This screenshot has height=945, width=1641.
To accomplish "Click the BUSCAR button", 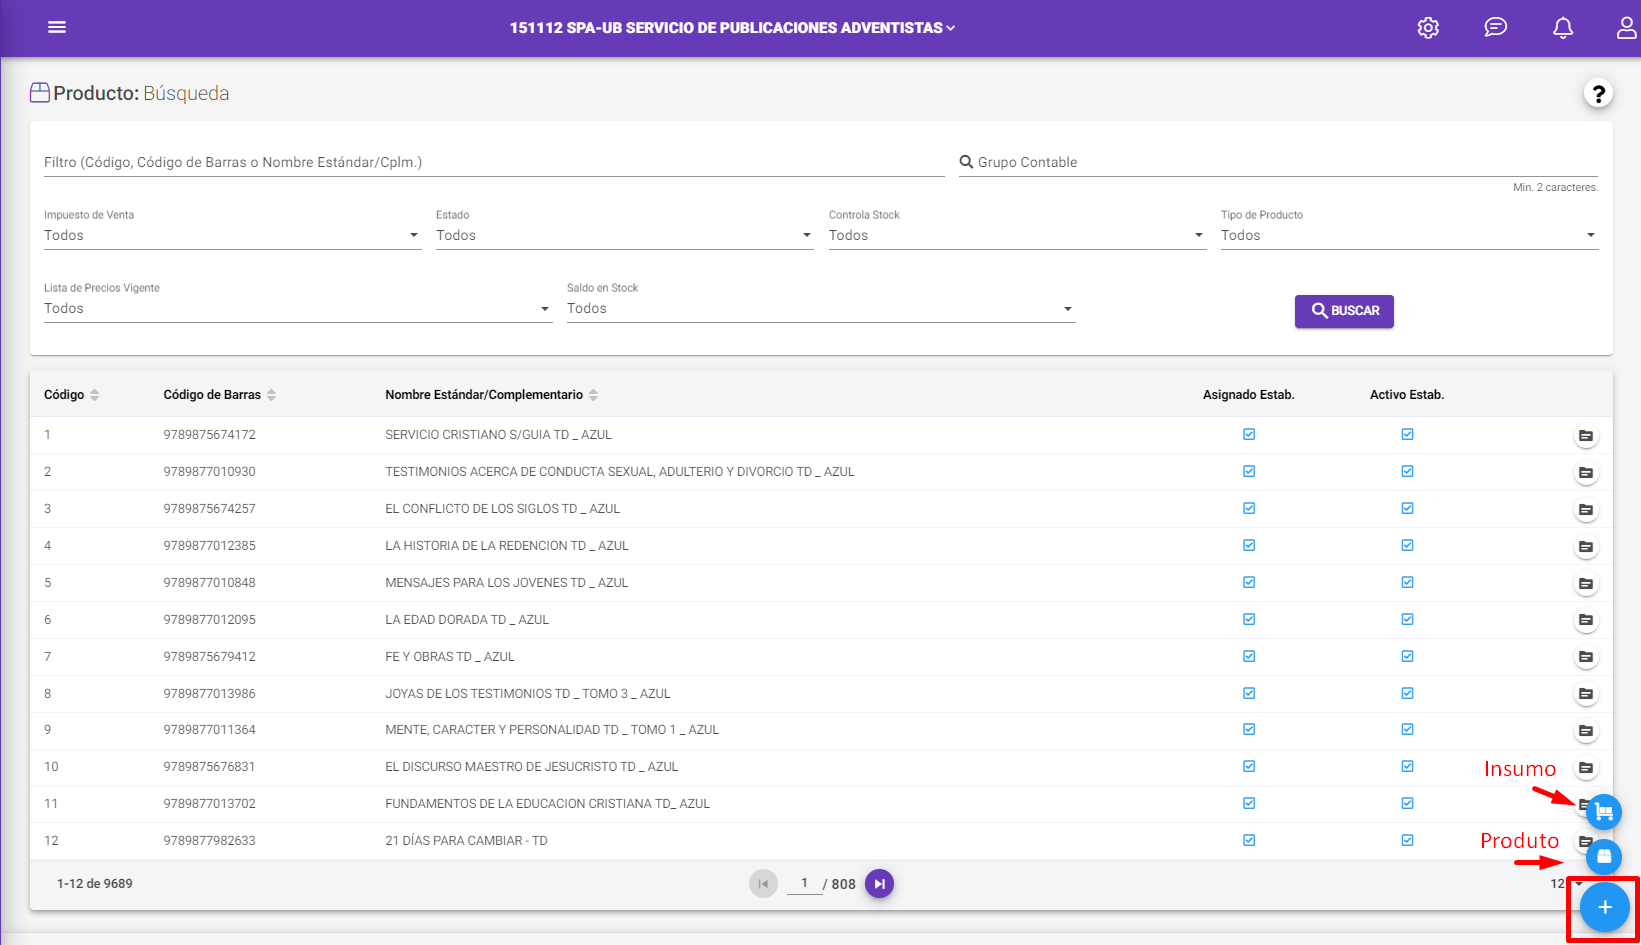I will pyautogui.click(x=1344, y=311).
